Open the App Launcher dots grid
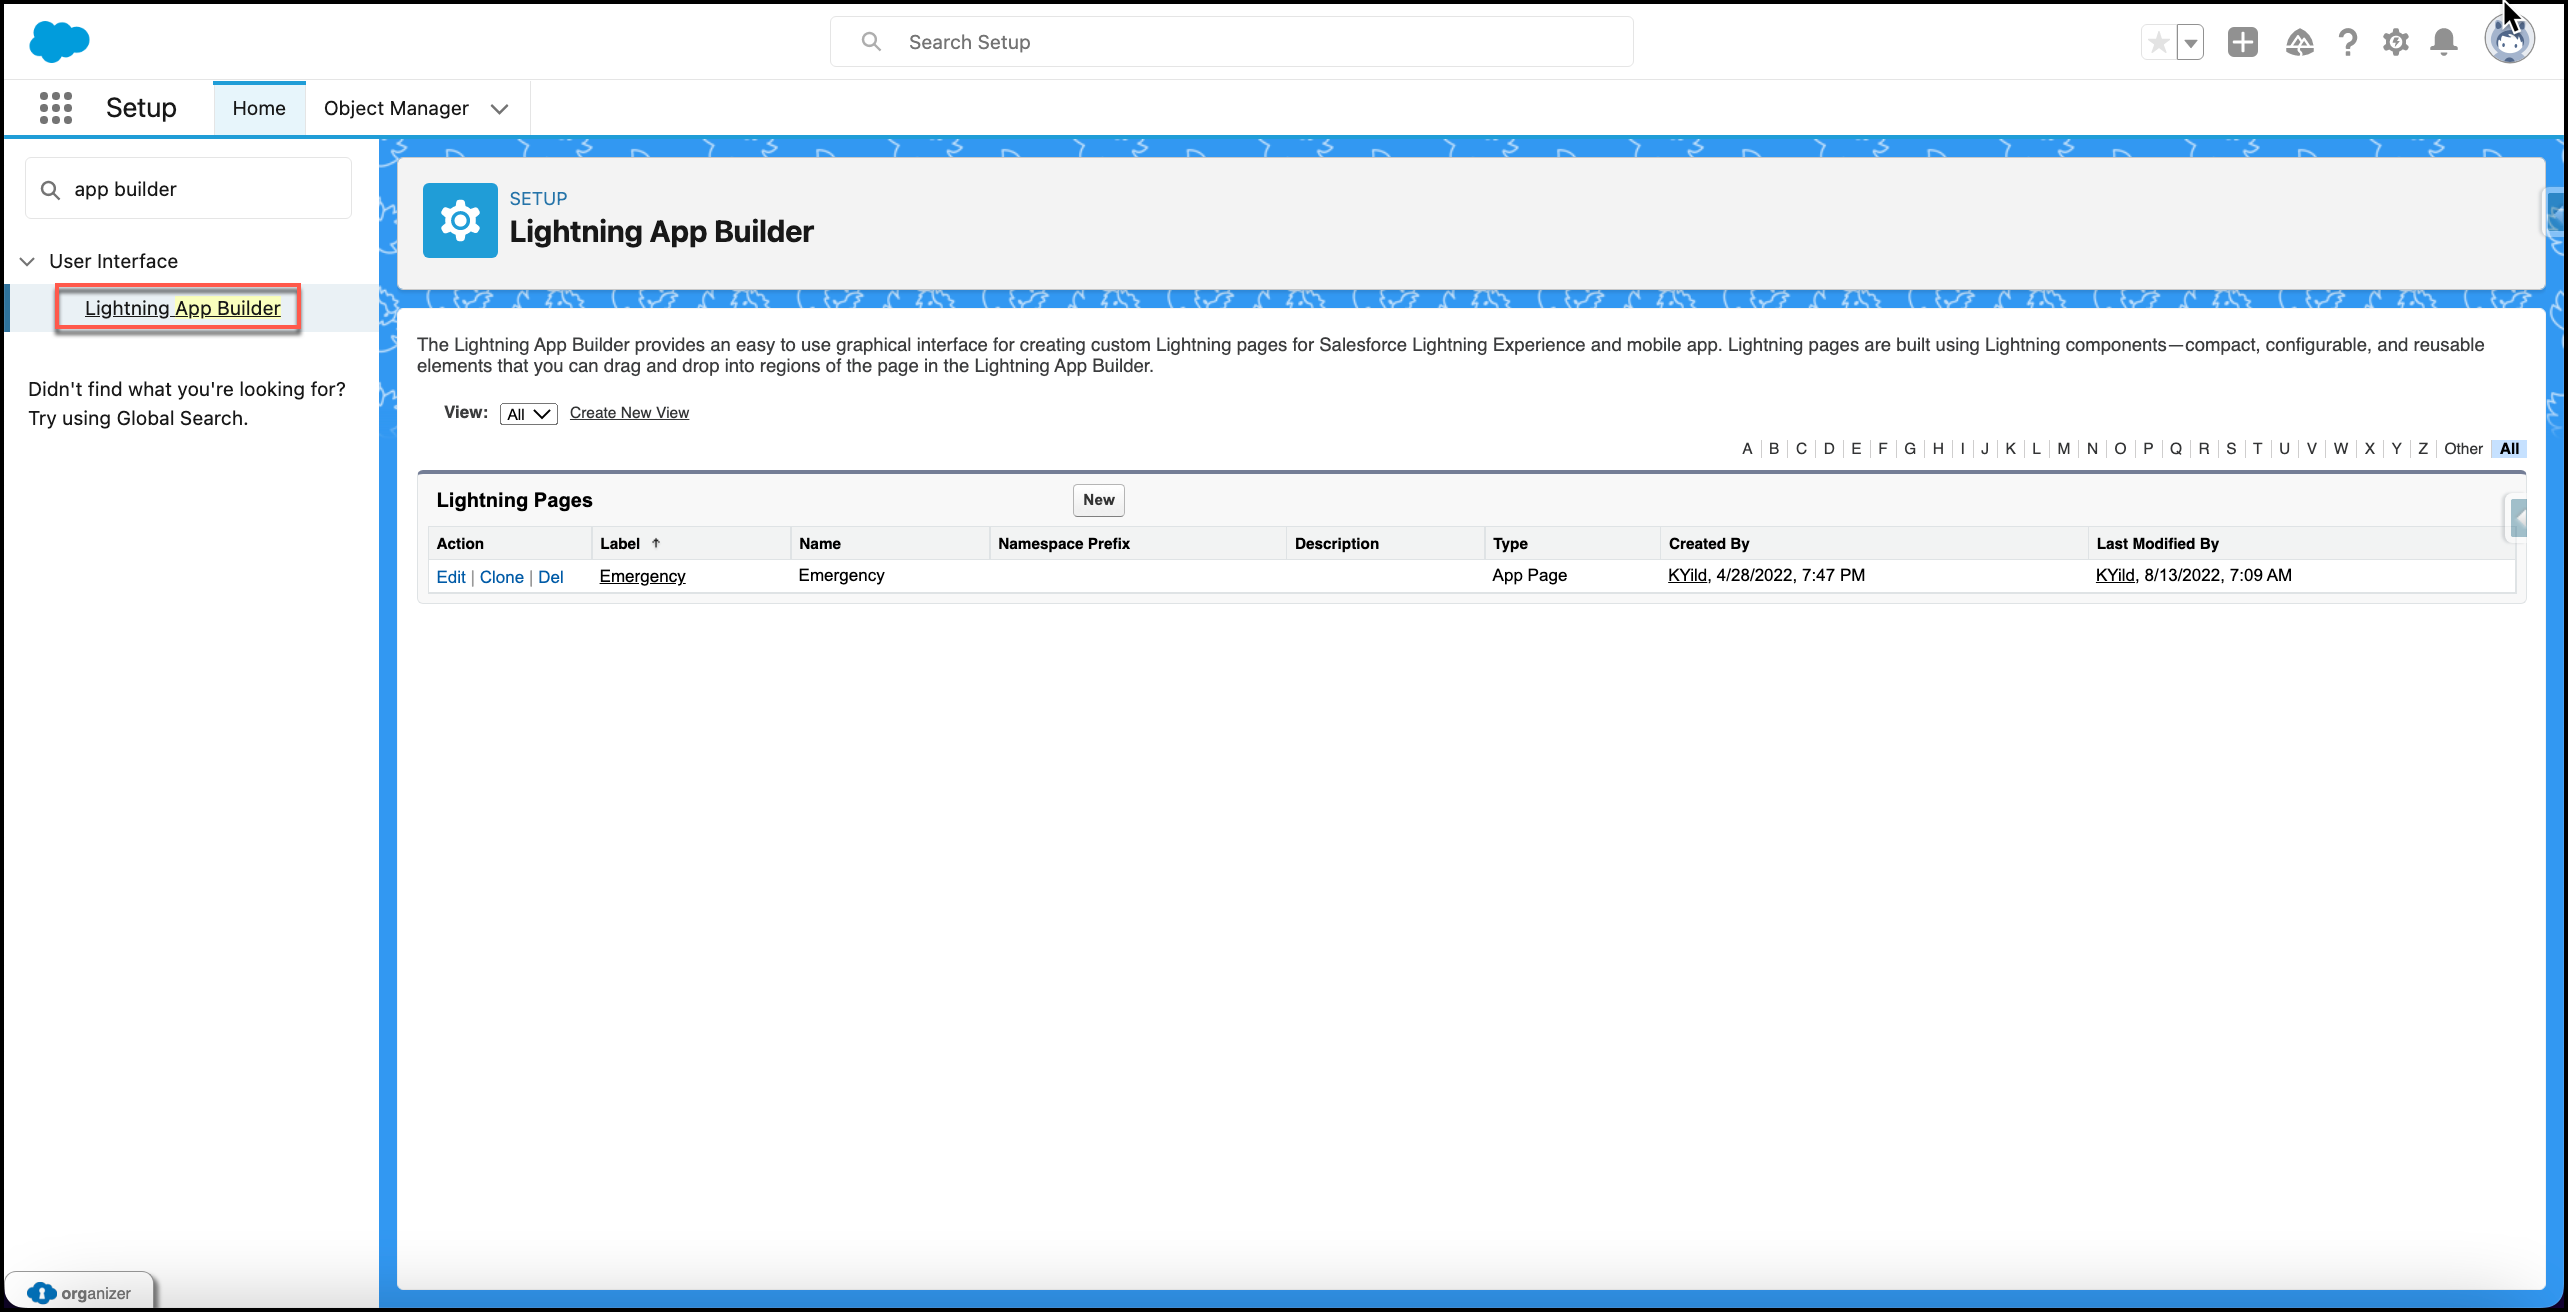This screenshot has height=1312, width=2568. [x=56, y=108]
